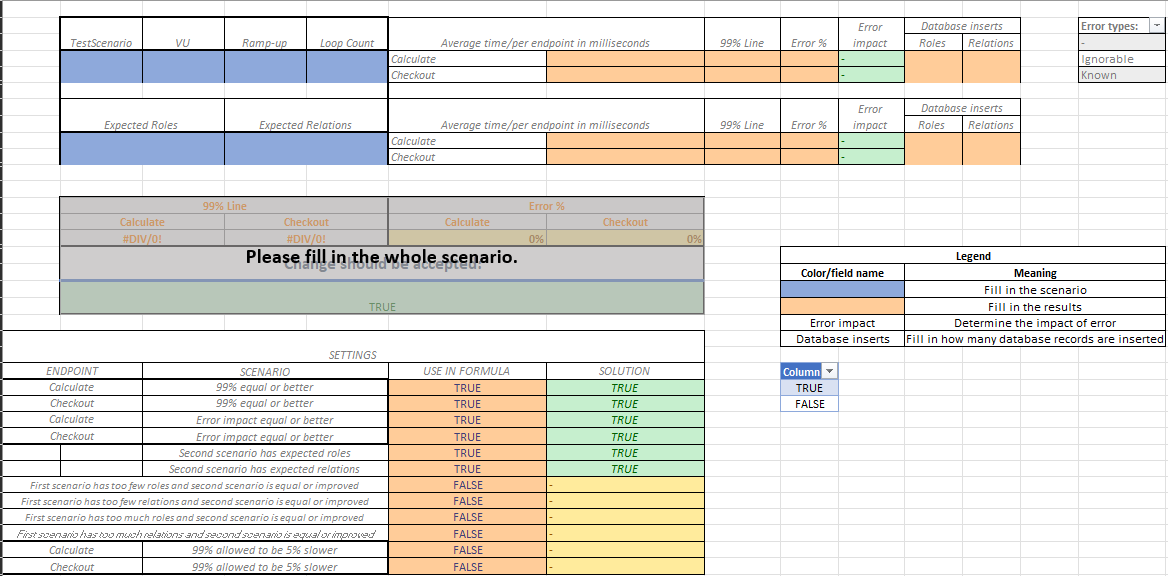1168x576 pixels.
Task: Toggle Second scenario has expected roles value
Action: pos(467,452)
